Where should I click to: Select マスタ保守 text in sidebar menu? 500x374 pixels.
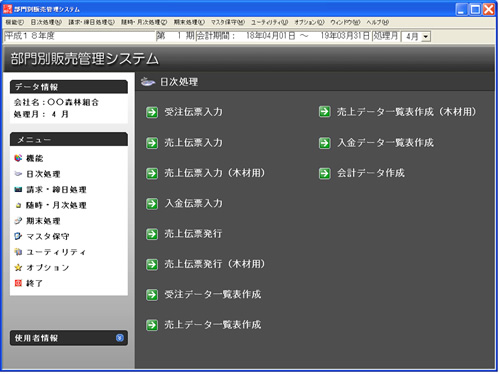click(48, 237)
